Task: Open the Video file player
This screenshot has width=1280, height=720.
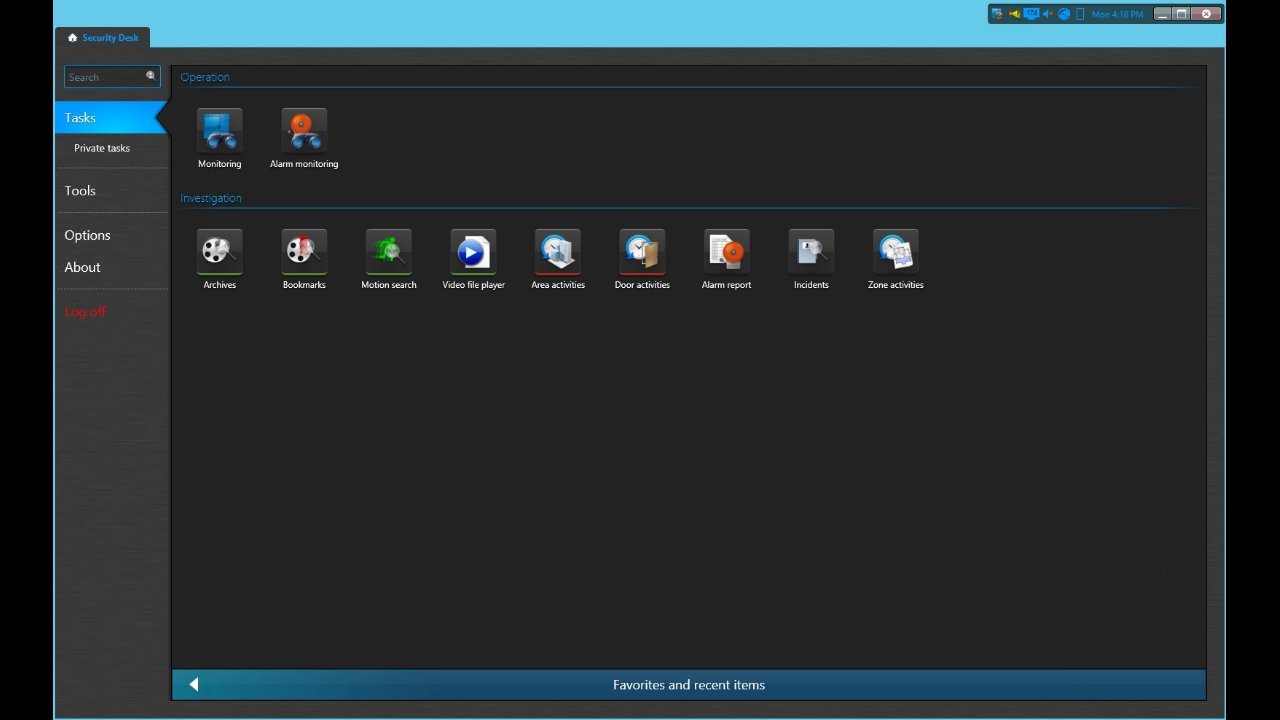Action: coord(473,252)
